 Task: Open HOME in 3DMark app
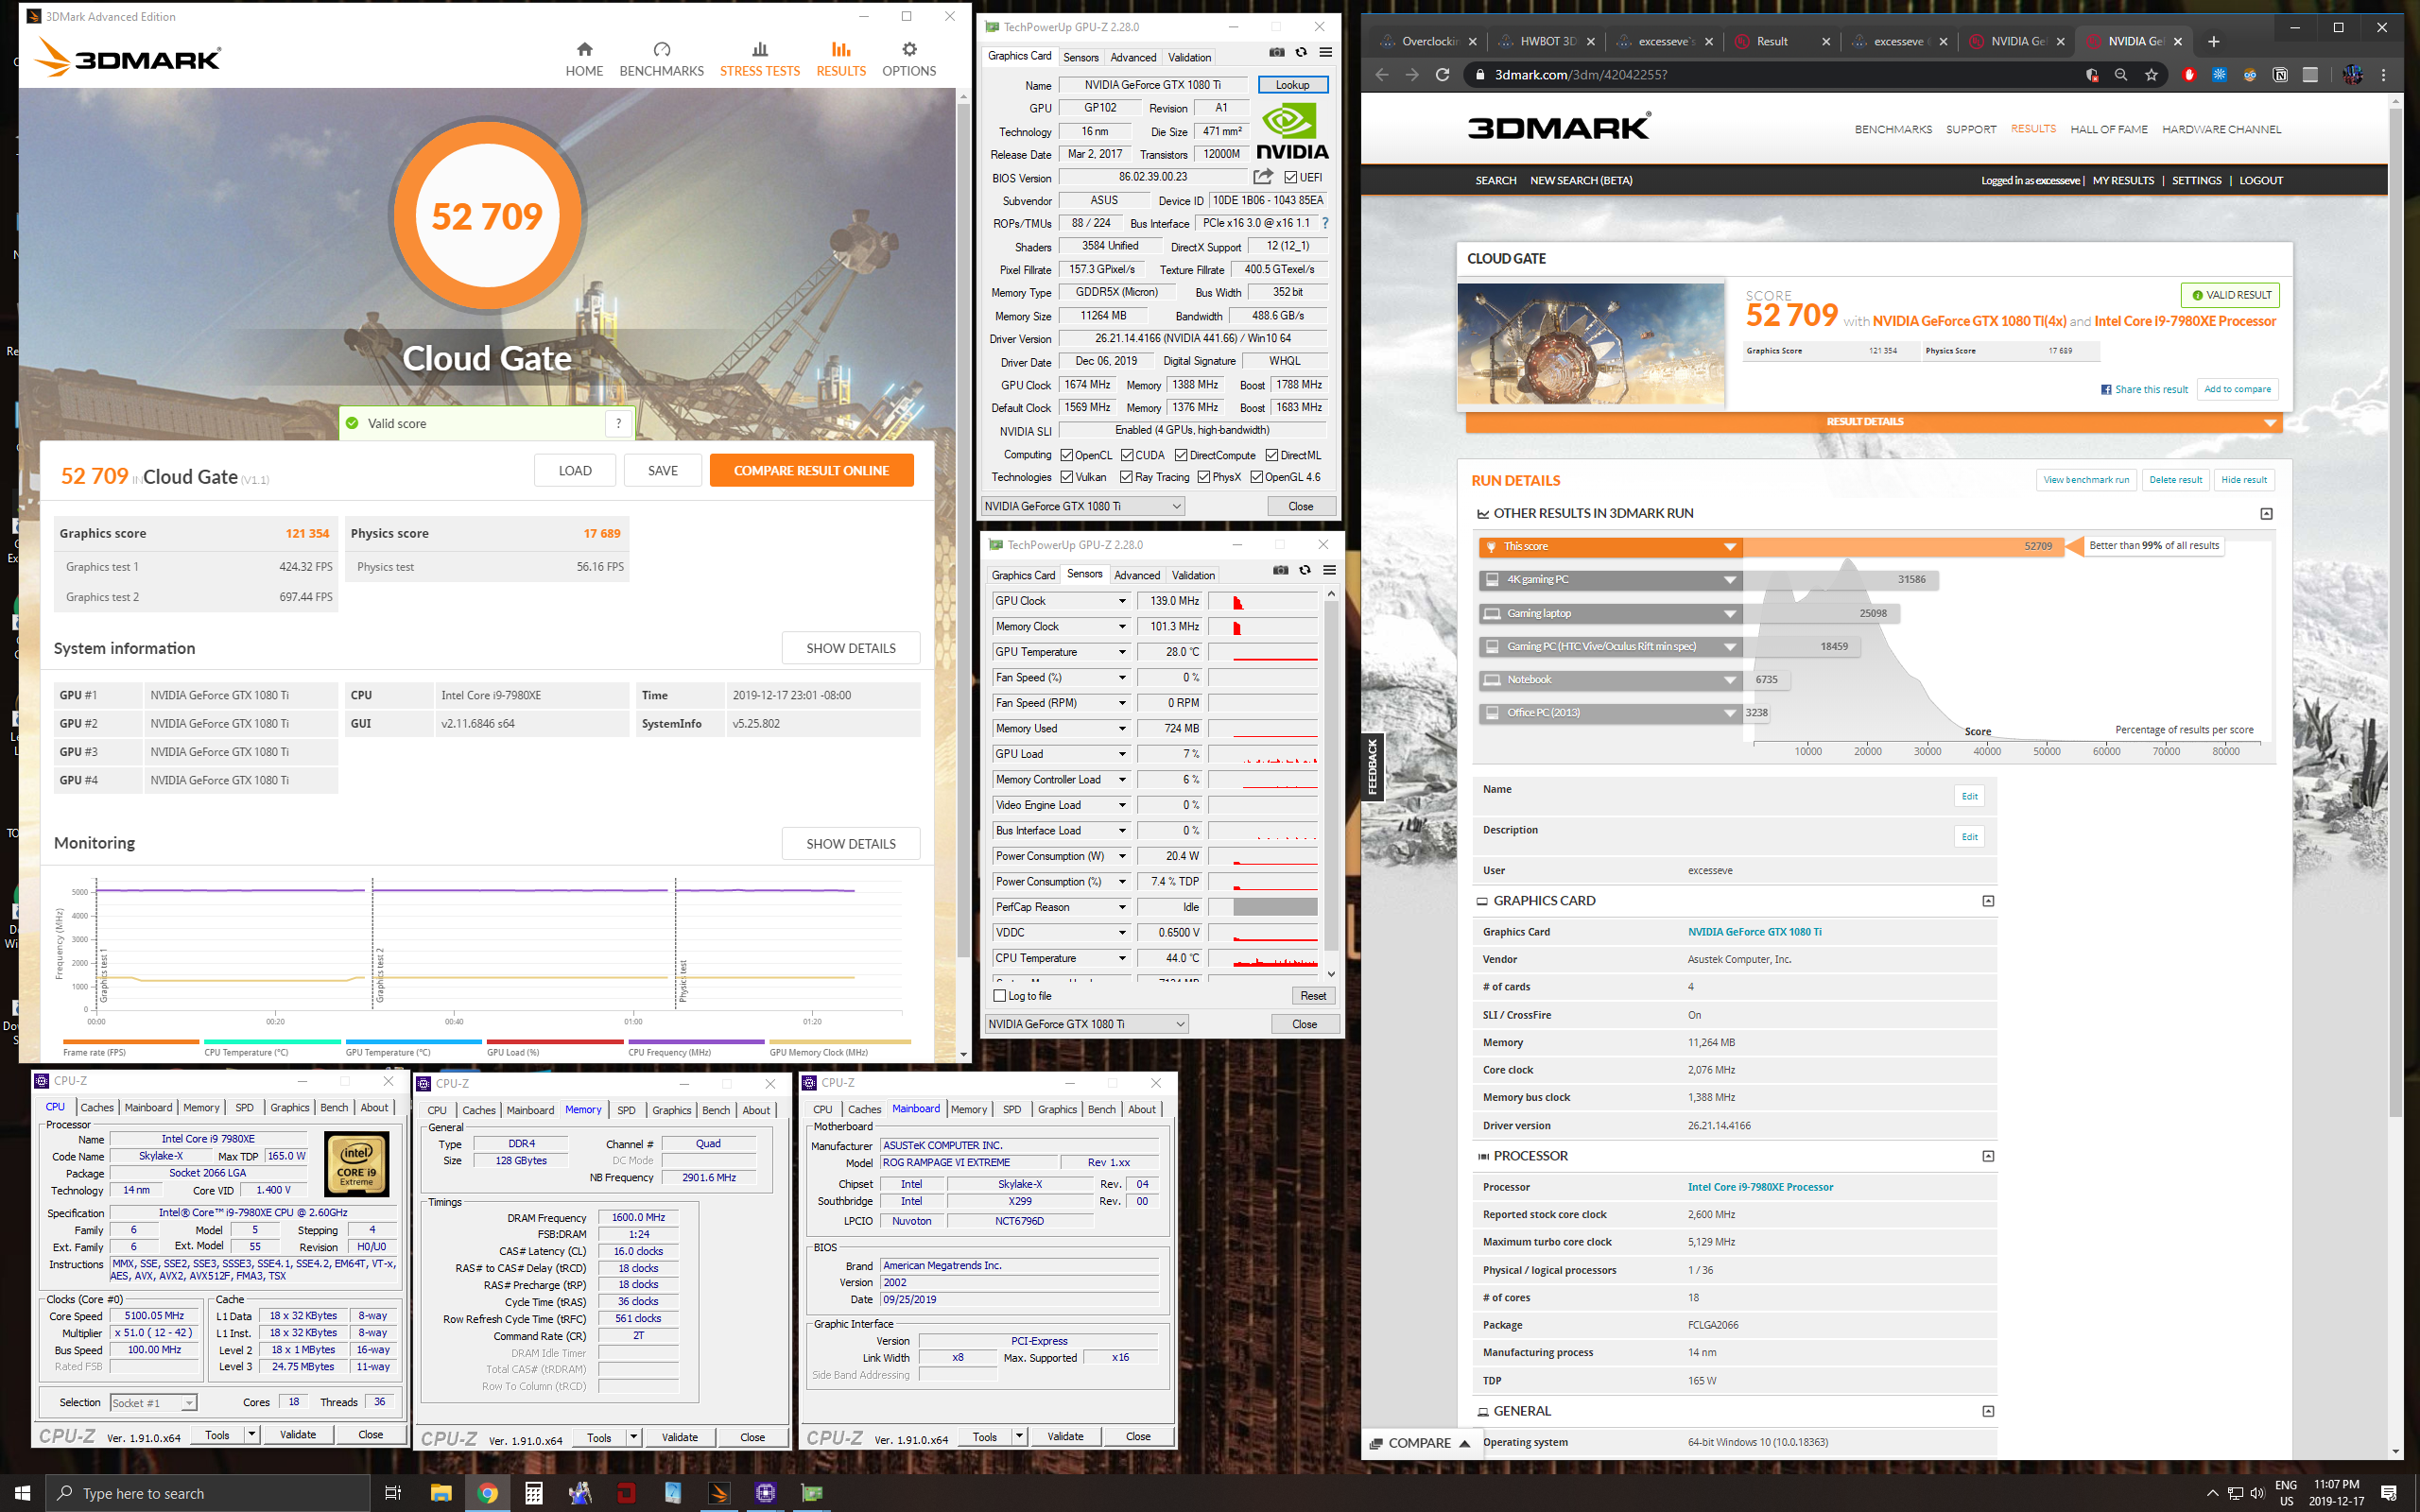(584, 59)
